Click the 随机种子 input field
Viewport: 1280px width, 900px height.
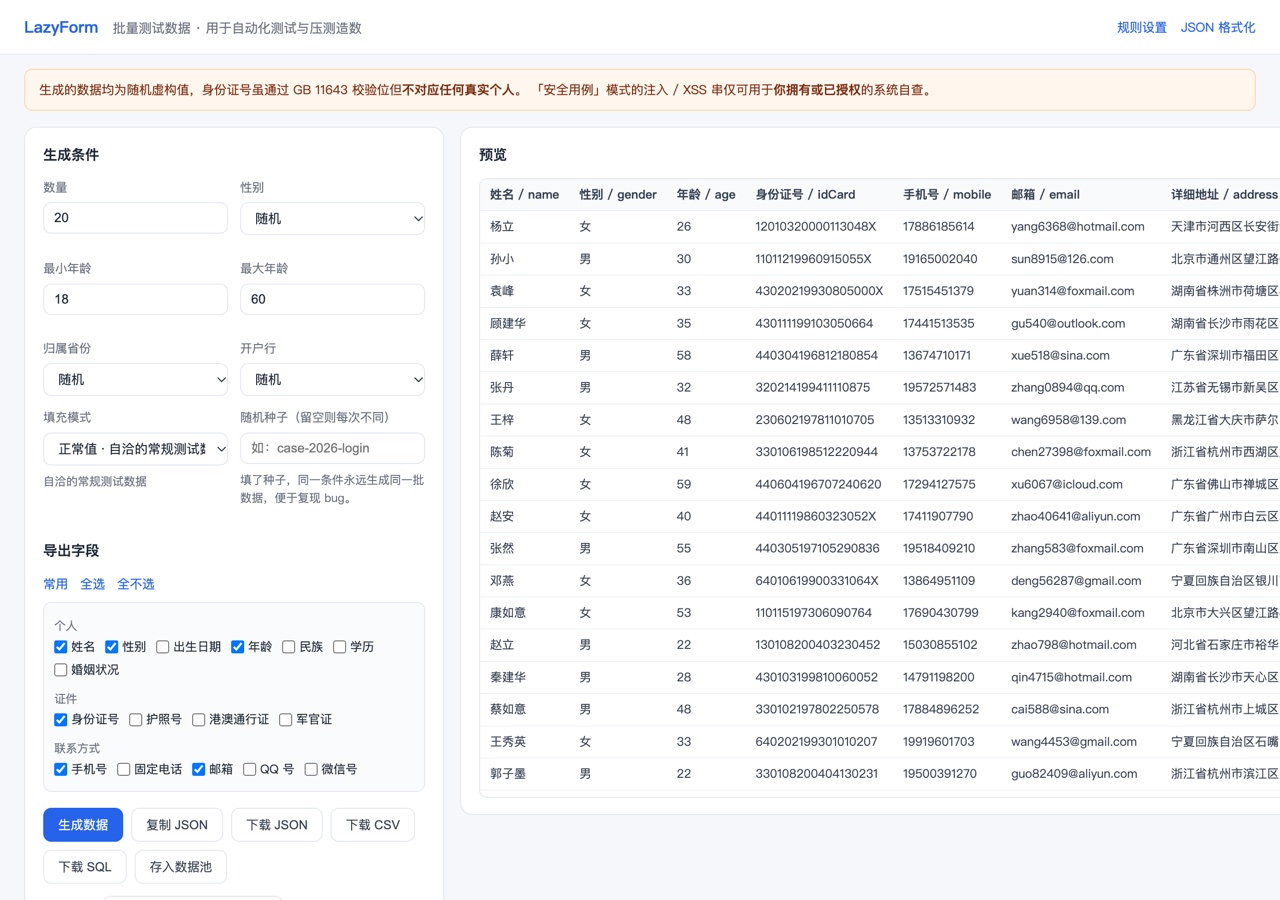point(332,448)
